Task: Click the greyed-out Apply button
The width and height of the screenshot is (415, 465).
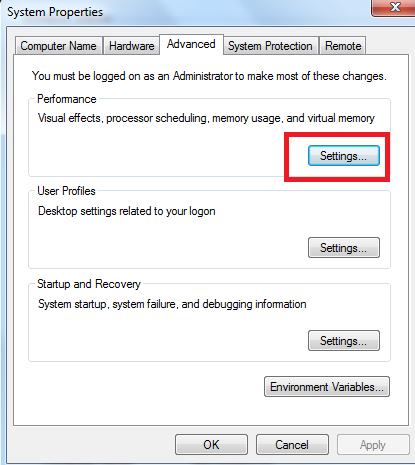Action: pos(373,445)
